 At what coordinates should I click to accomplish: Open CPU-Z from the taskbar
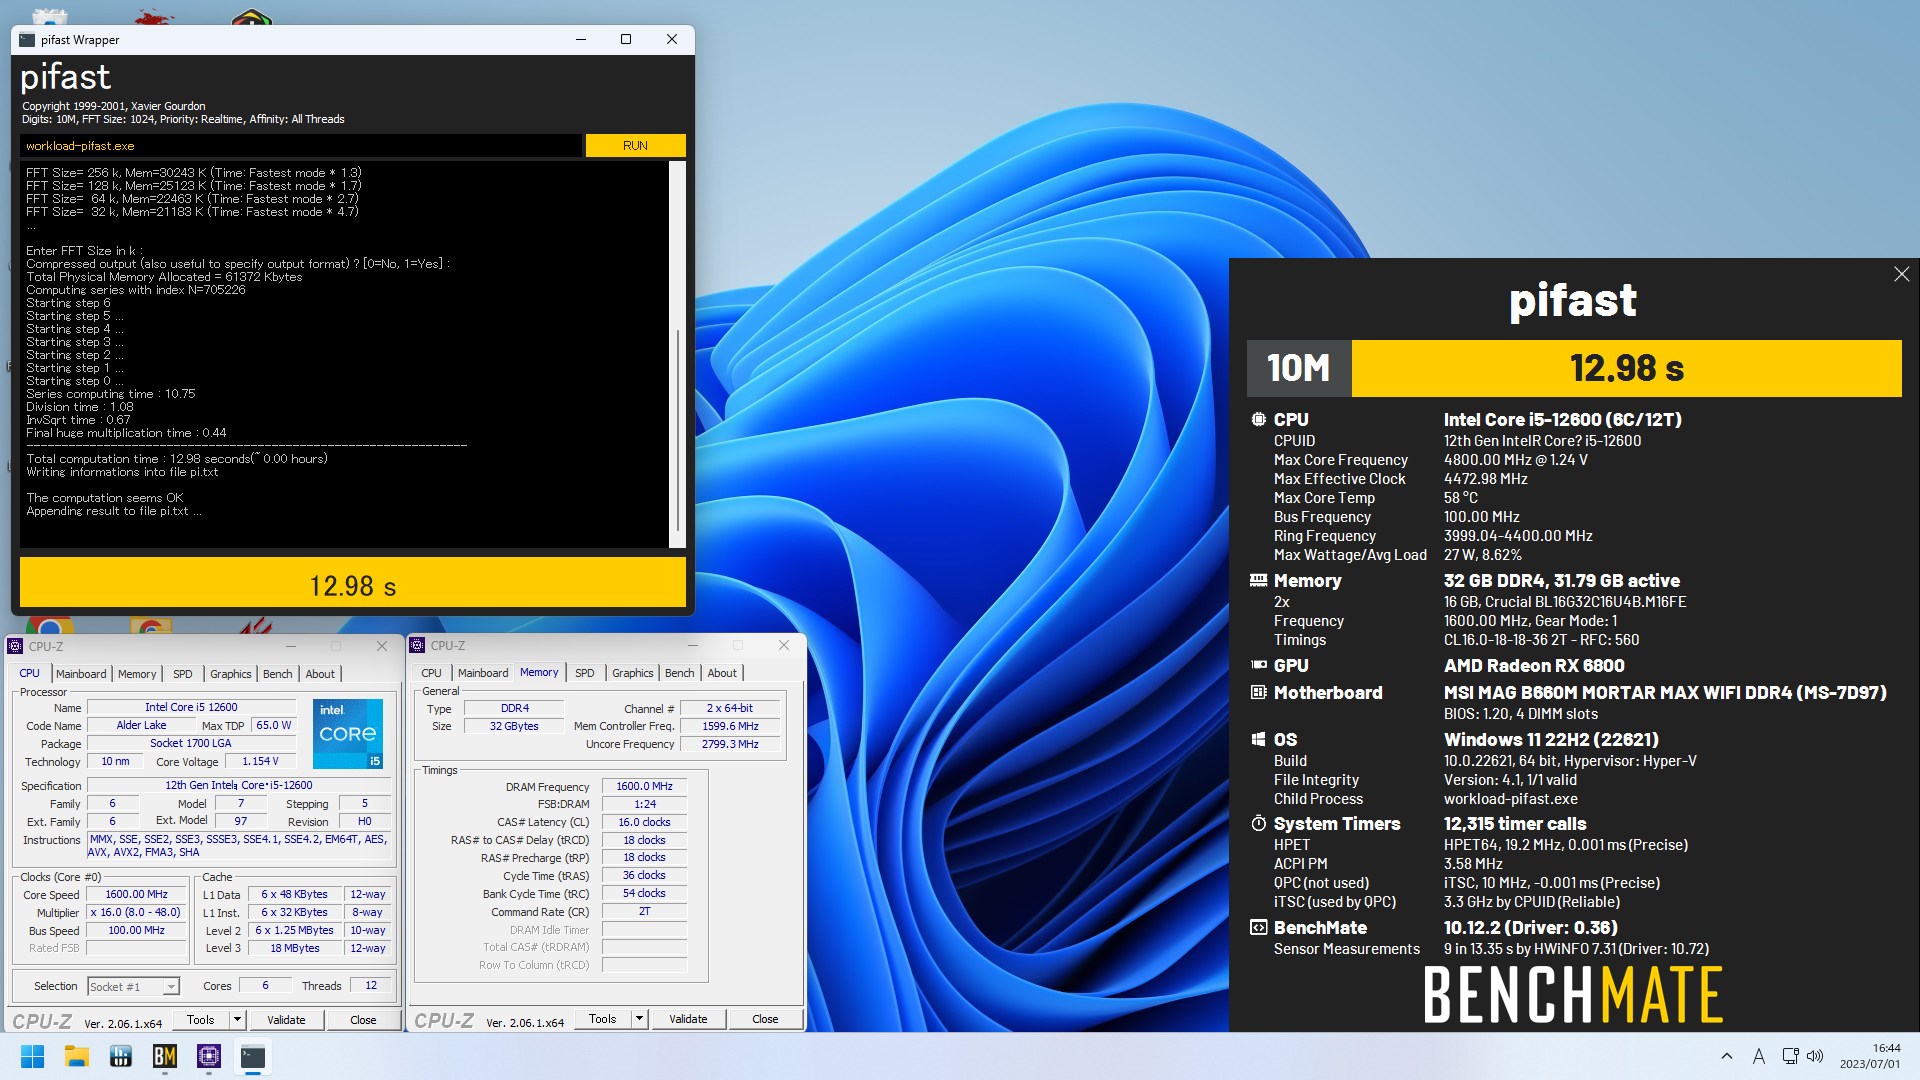[209, 1056]
